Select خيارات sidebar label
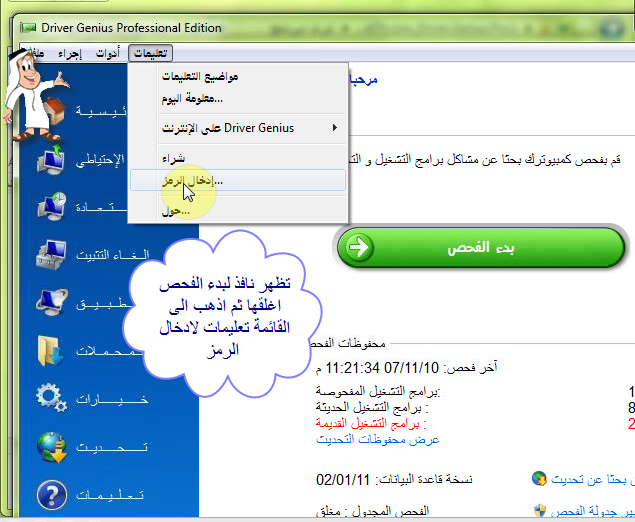The height and width of the screenshot is (522, 635). pyautogui.click(x=112, y=399)
